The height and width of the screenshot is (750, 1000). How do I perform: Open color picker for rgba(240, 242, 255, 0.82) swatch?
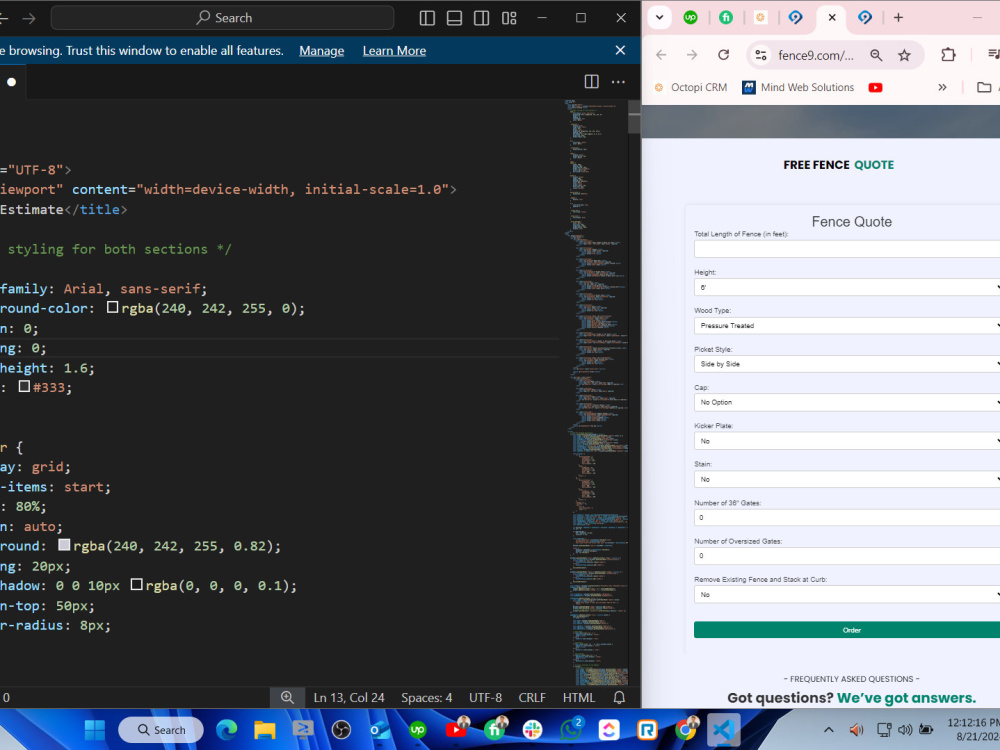click(64, 545)
